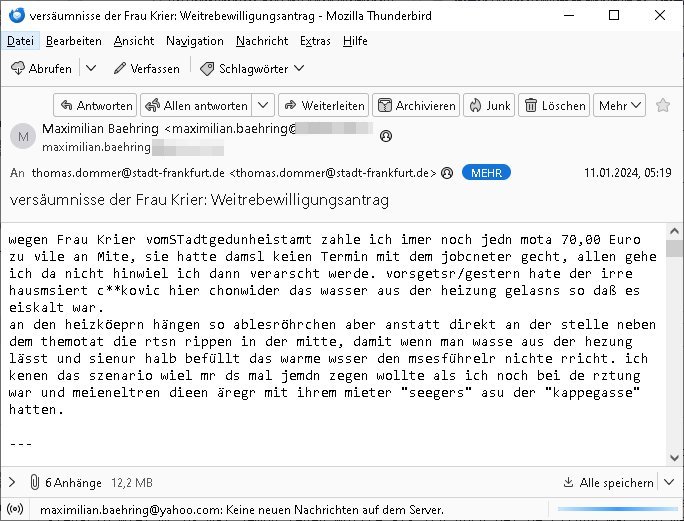Open the Alle speichern dropdown arrow
684x521 pixels.
669,483
